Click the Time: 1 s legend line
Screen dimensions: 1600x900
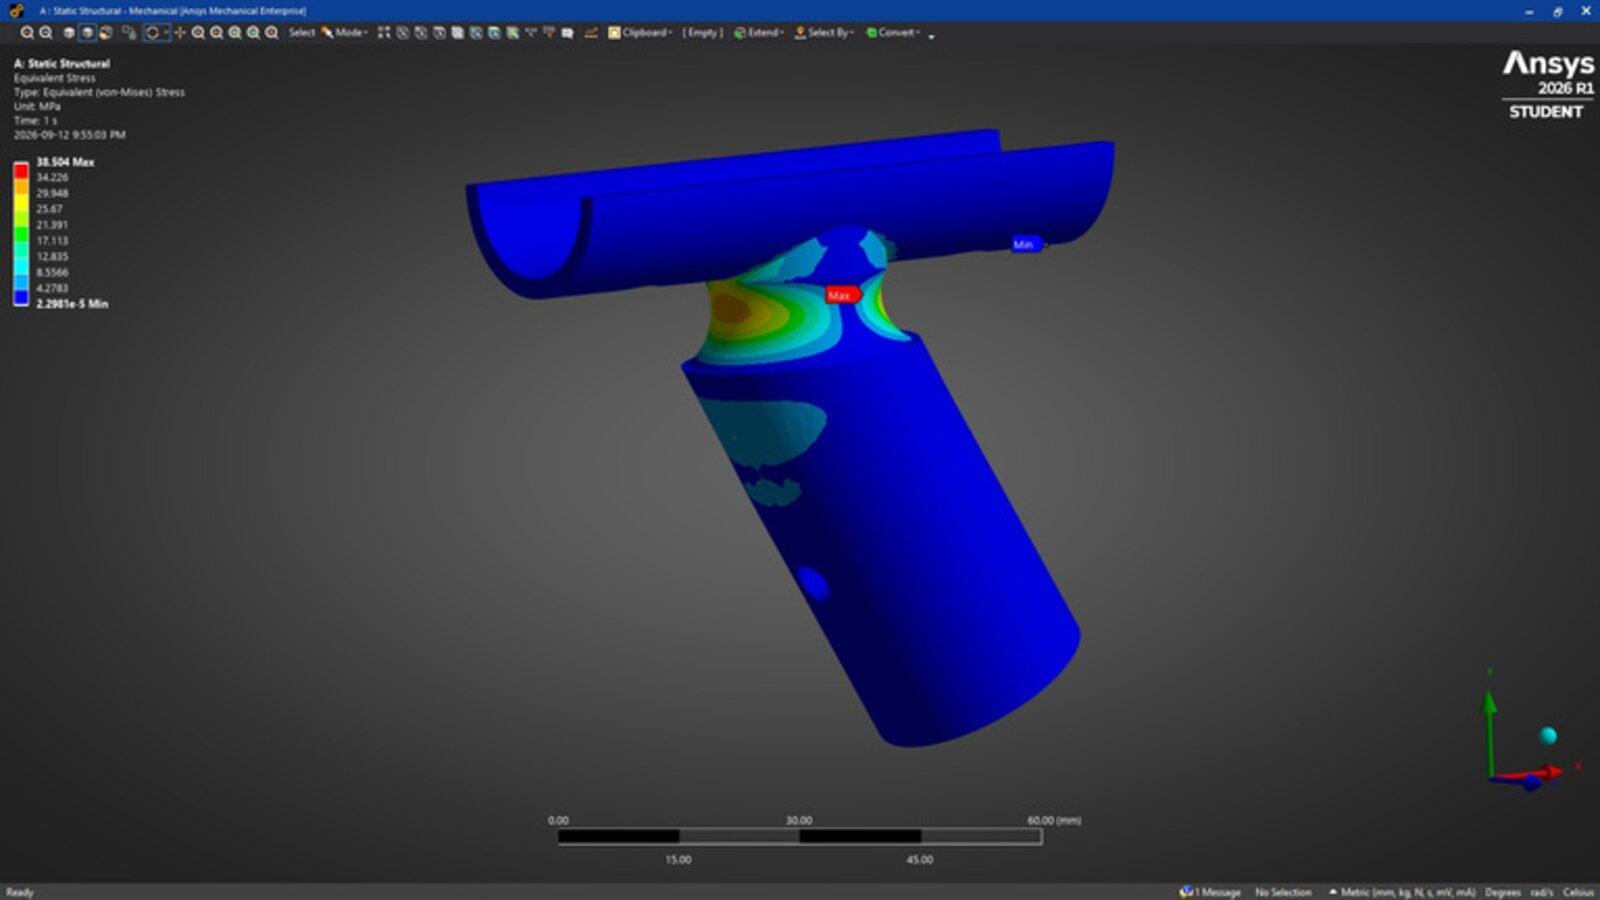35,120
